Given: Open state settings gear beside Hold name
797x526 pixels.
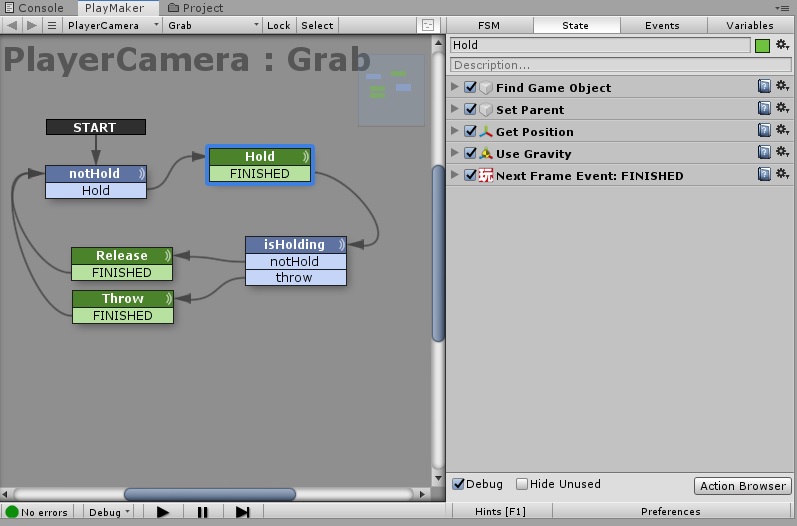Looking at the screenshot, I should pos(782,45).
